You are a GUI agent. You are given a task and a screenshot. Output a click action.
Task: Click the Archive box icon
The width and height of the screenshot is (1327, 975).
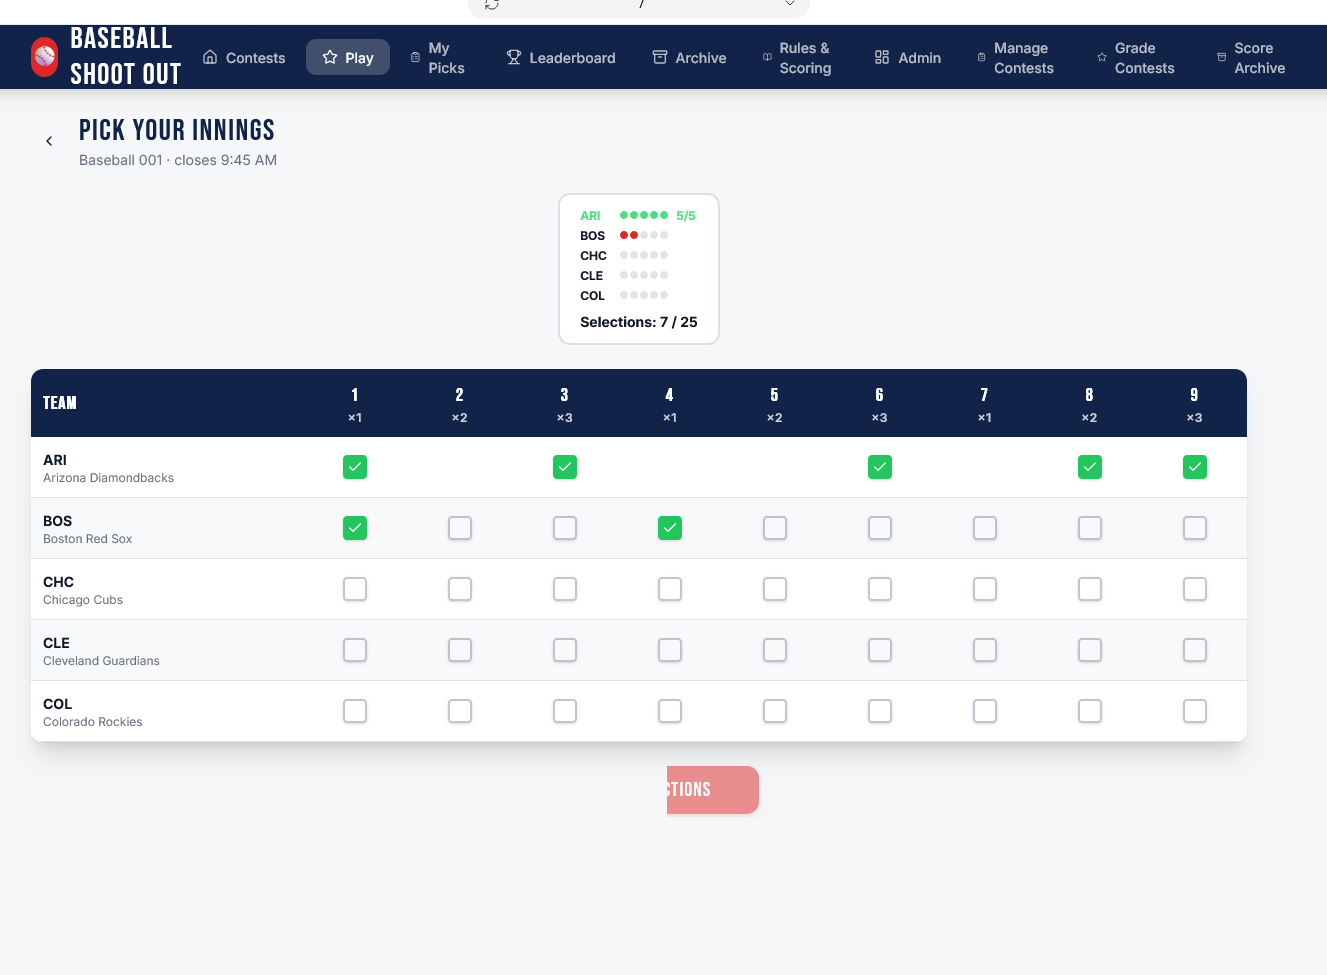pyautogui.click(x=660, y=58)
